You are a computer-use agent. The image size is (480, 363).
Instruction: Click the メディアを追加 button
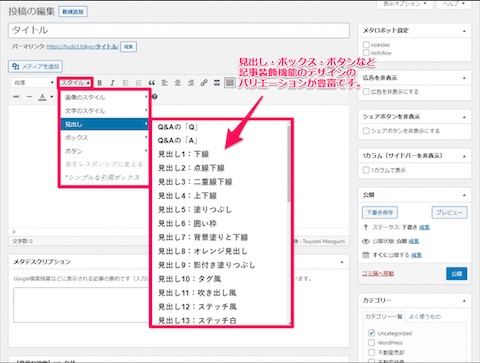click(35, 66)
